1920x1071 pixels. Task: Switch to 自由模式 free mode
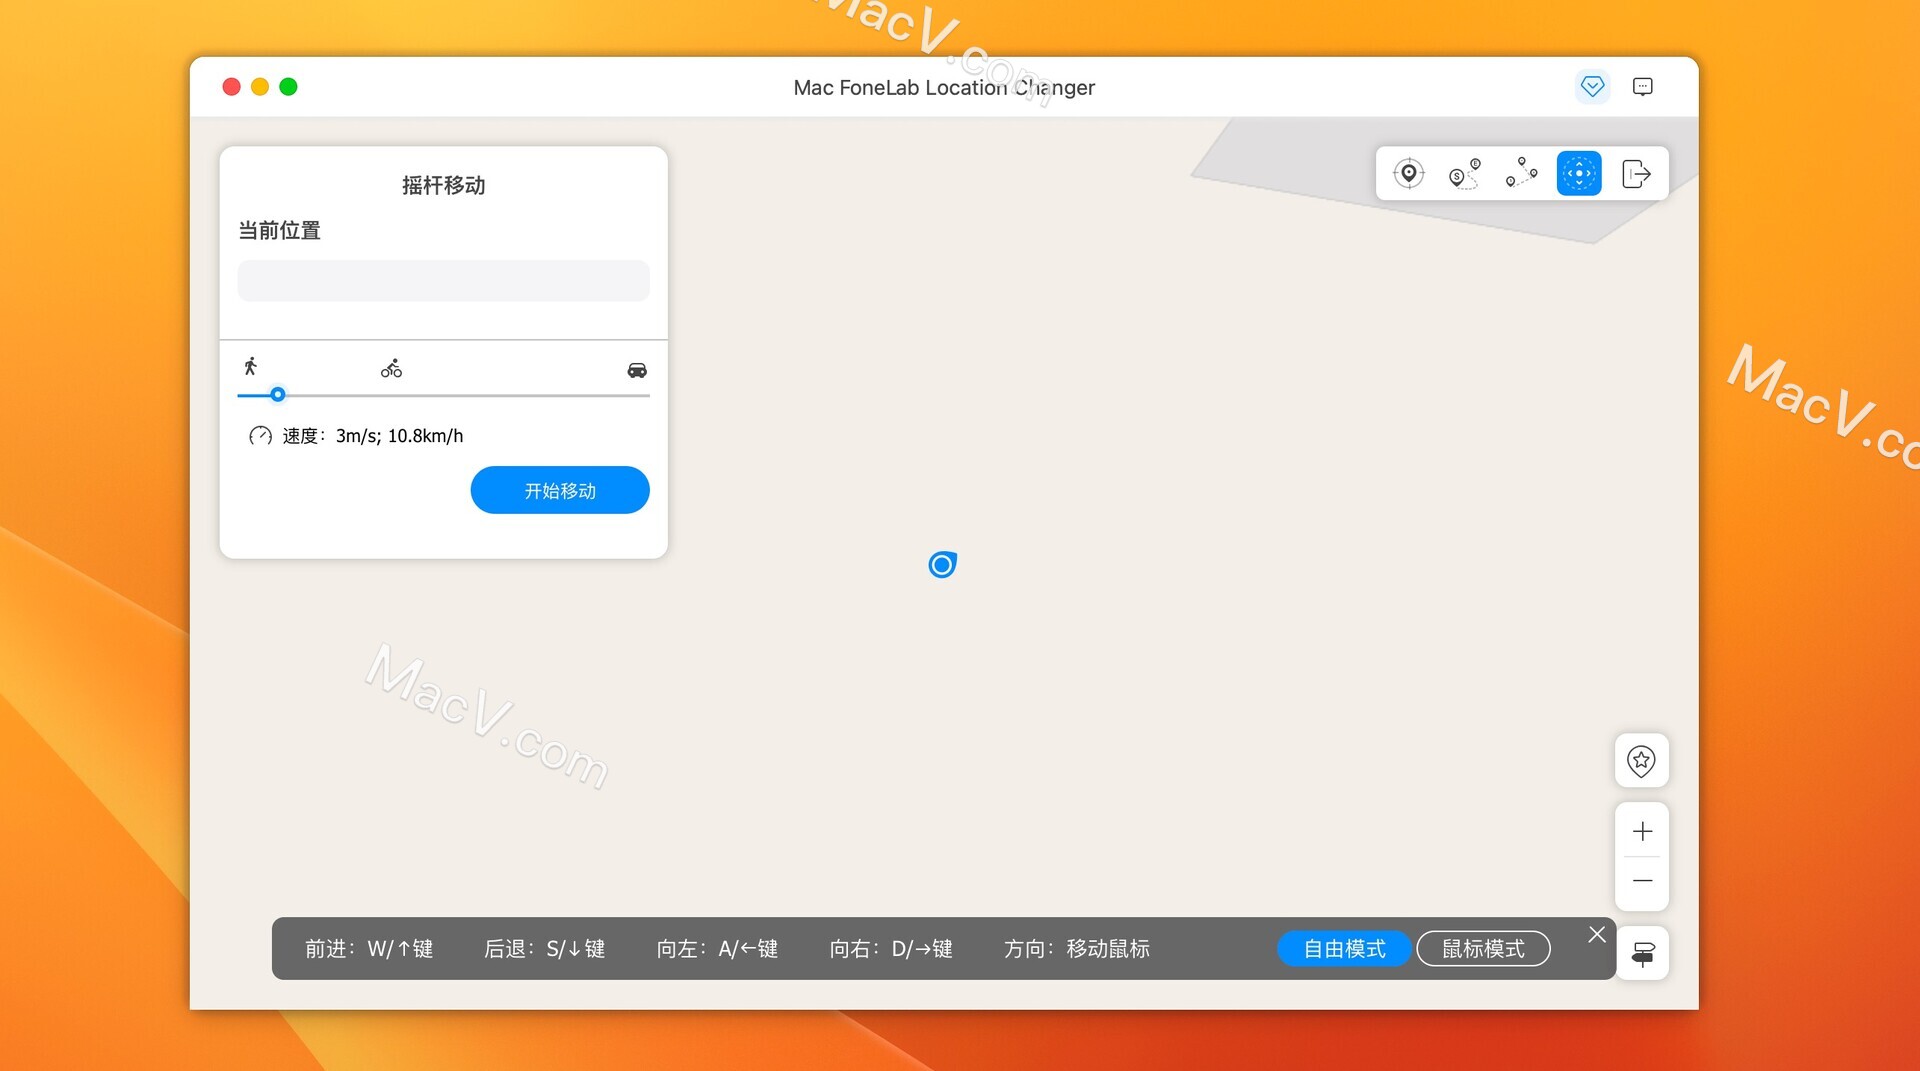pyautogui.click(x=1344, y=948)
